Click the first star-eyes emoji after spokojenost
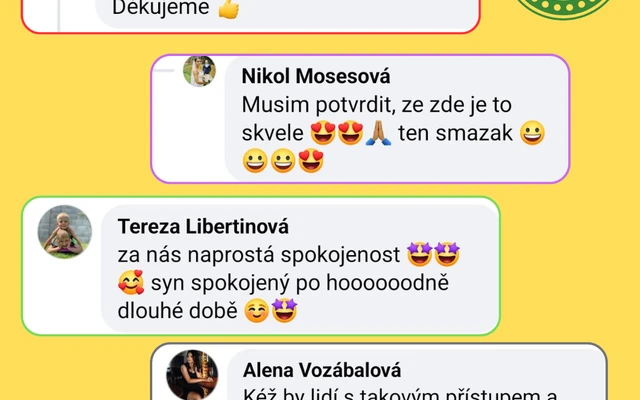 point(420,254)
